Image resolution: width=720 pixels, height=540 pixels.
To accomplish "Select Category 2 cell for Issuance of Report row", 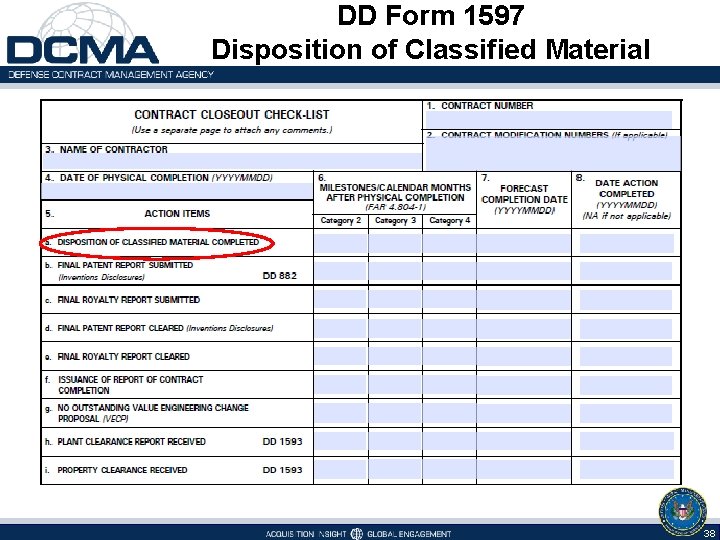I will coord(340,385).
